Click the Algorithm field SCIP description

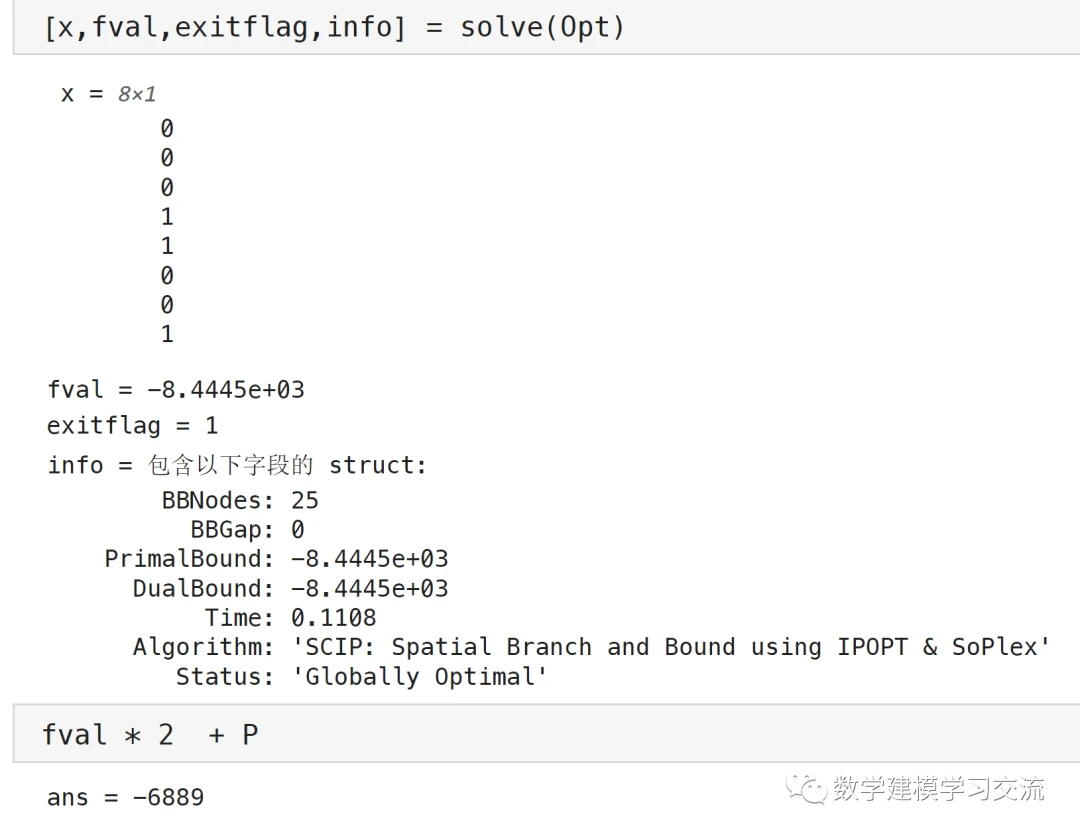pos(670,647)
